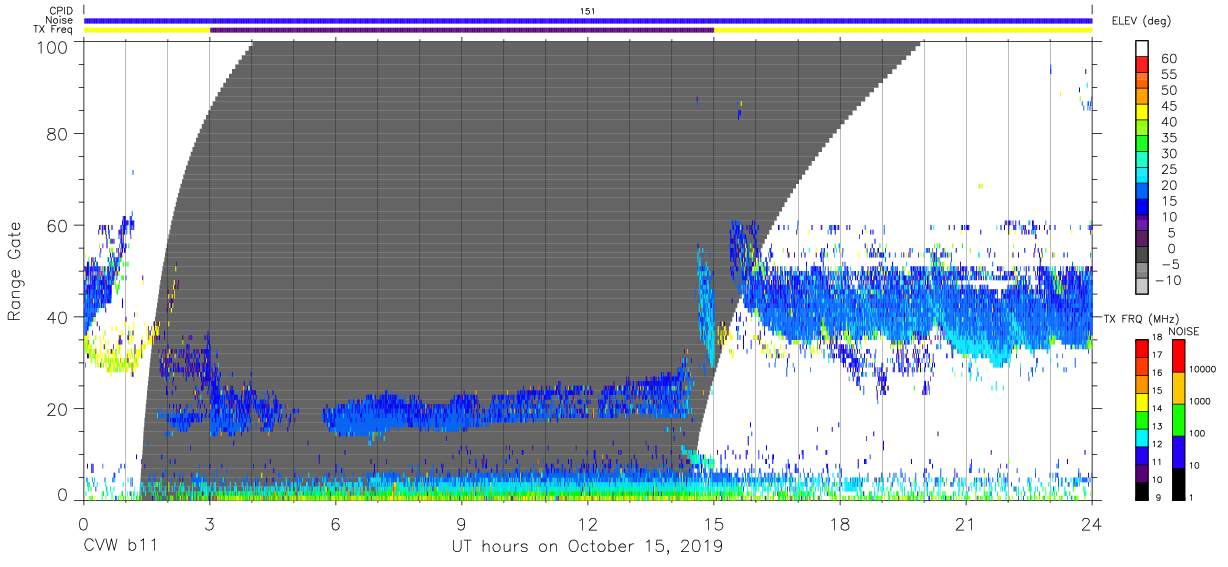Click the yellow TX Freq segment before hour 3

click(x=147, y=30)
